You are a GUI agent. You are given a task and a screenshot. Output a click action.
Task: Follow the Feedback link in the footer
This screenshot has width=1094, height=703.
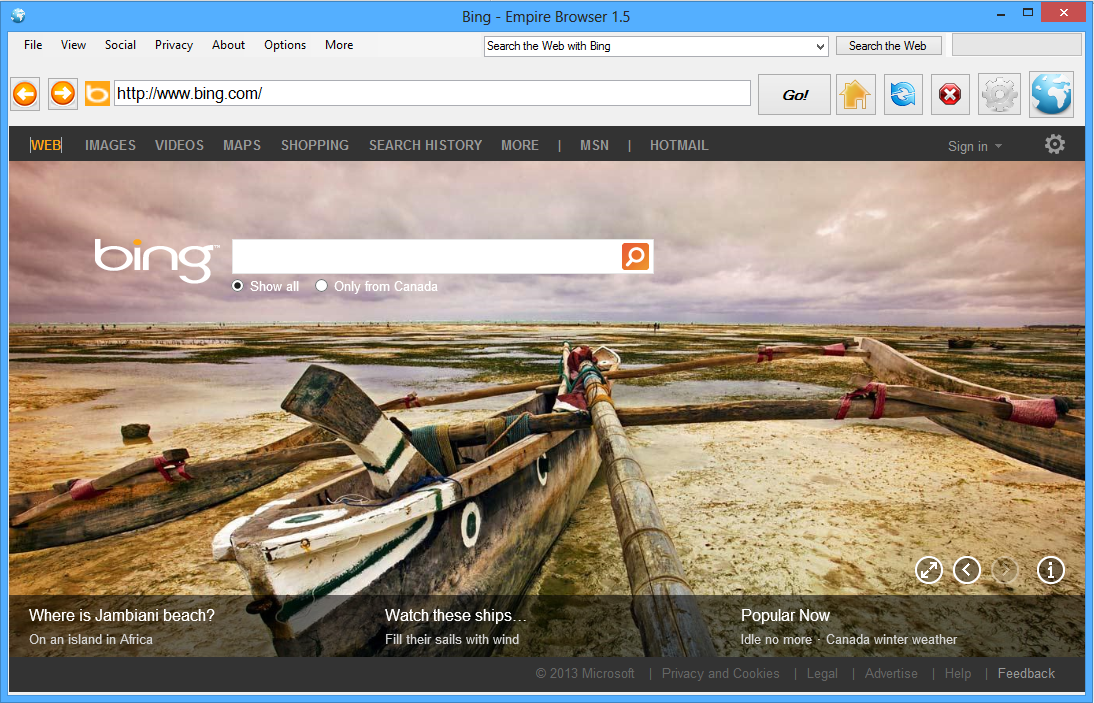(1026, 673)
